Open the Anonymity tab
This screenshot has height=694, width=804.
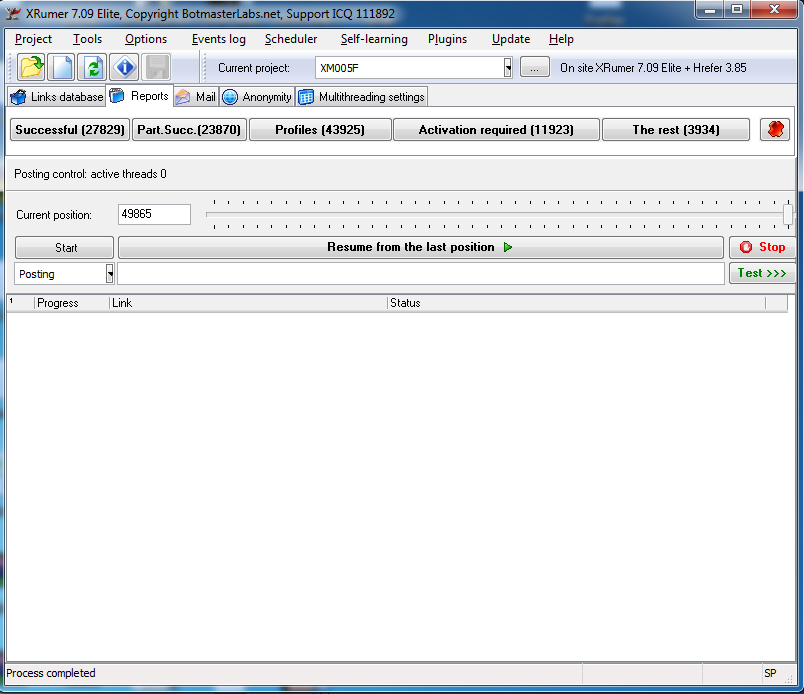257,96
